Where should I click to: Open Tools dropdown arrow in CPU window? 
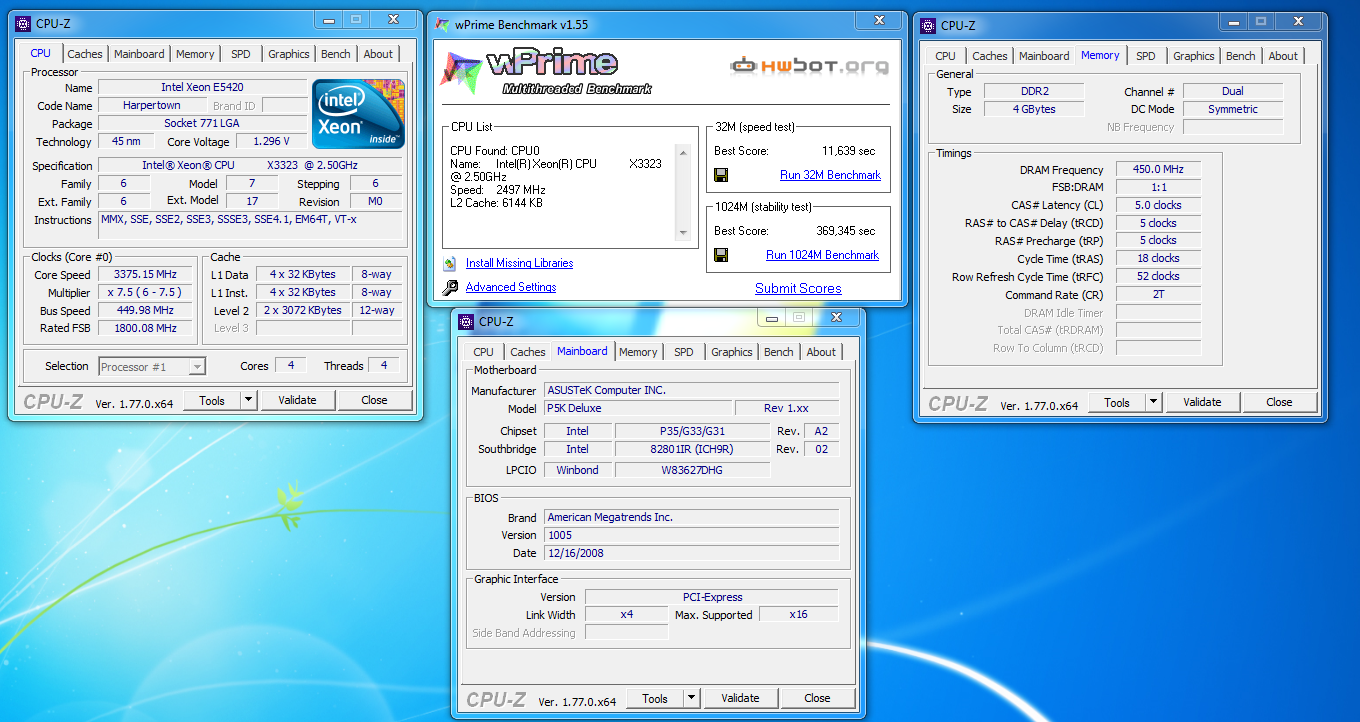point(249,400)
